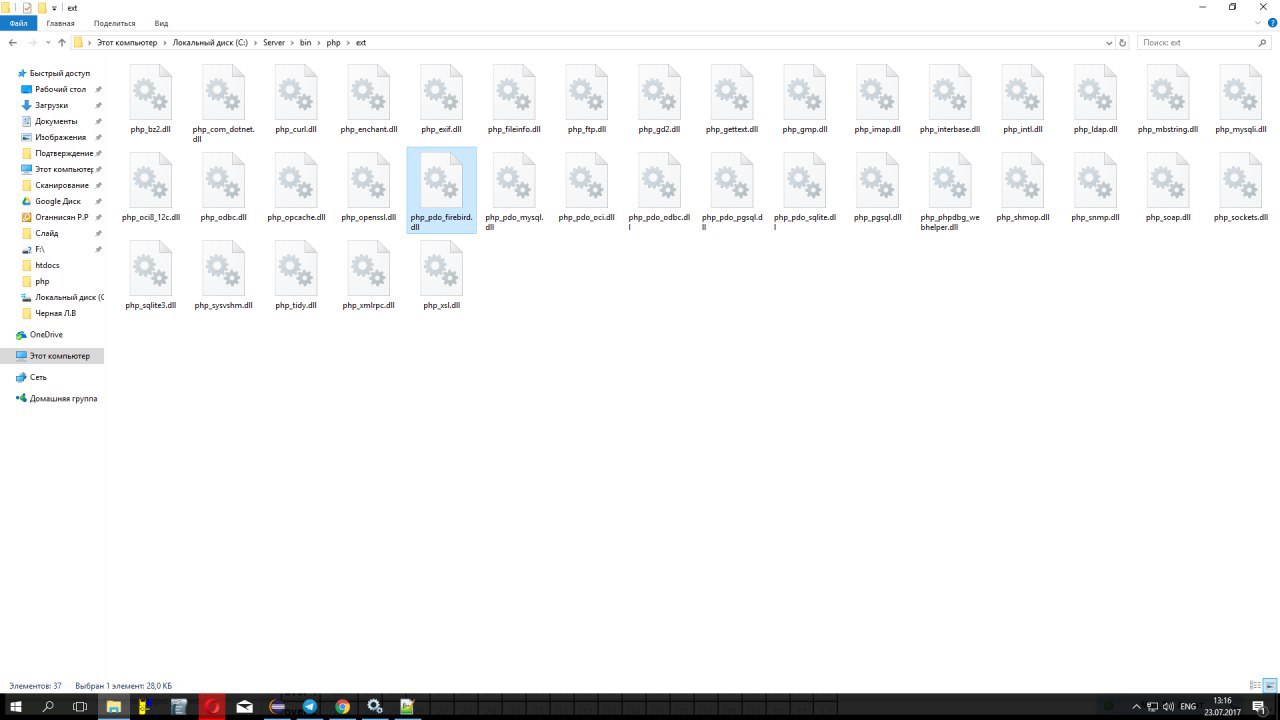Go up one folder level
1280x720 pixels.
coord(62,43)
